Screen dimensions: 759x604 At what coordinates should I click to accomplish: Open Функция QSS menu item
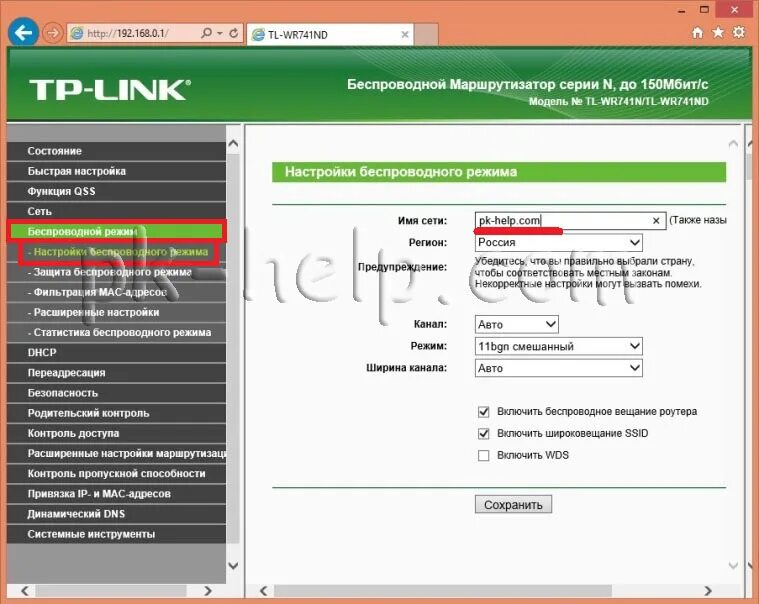tap(116, 191)
